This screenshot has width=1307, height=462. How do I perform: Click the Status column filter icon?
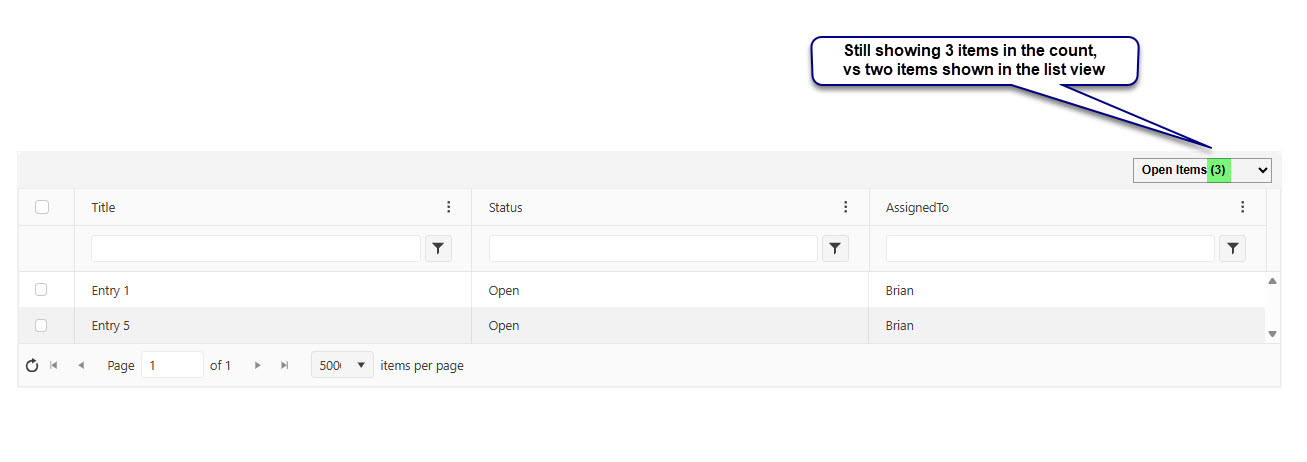835,249
